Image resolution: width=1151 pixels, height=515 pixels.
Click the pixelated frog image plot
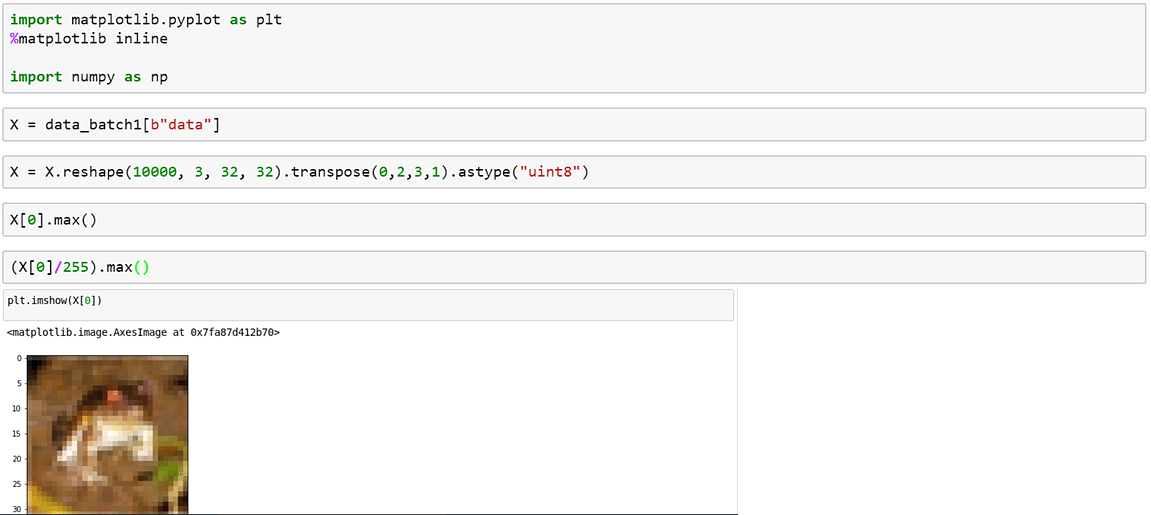pyautogui.click(x=107, y=434)
